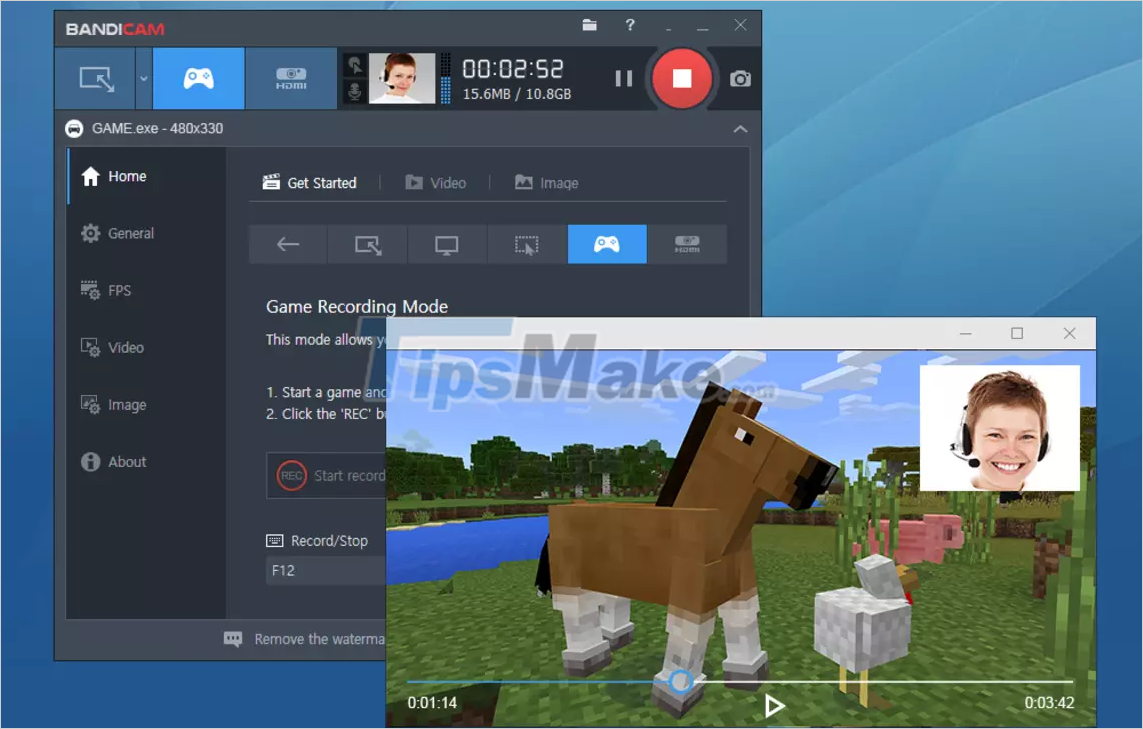Select the Fullscreen monitor recording mode
The width and height of the screenshot is (1143, 729).
(447, 244)
